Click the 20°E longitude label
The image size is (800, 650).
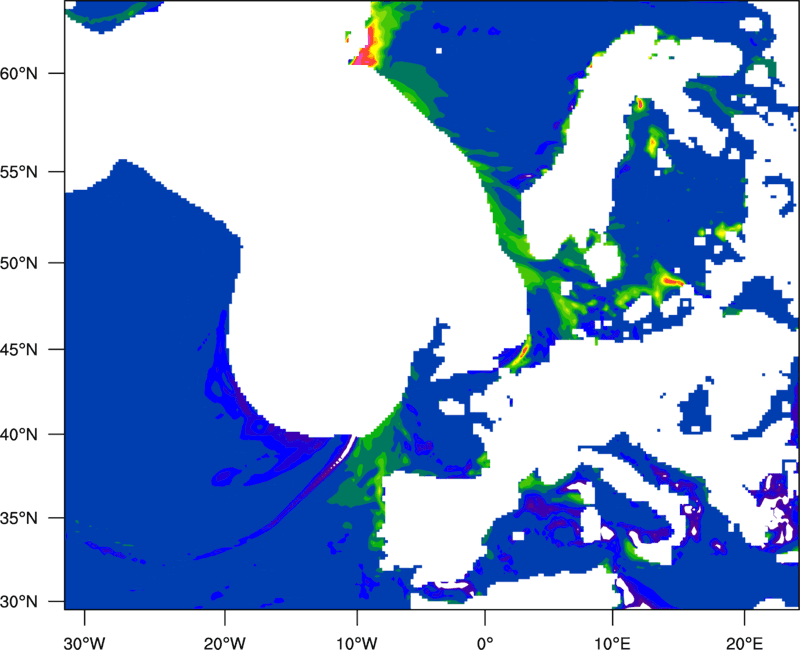click(744, 643)
